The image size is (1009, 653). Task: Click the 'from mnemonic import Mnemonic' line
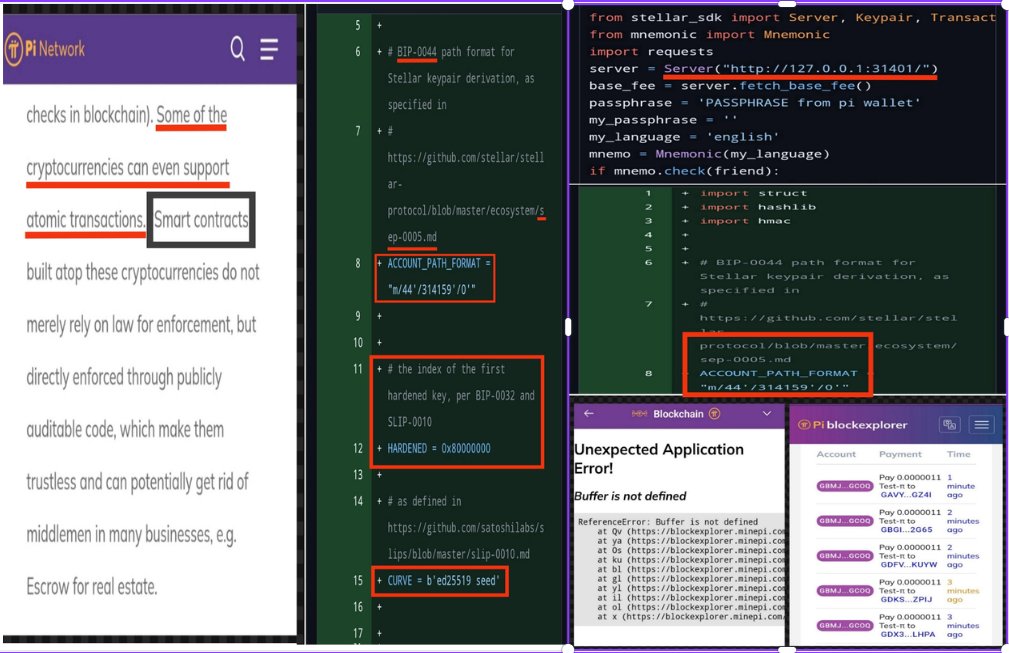(709, 34)
